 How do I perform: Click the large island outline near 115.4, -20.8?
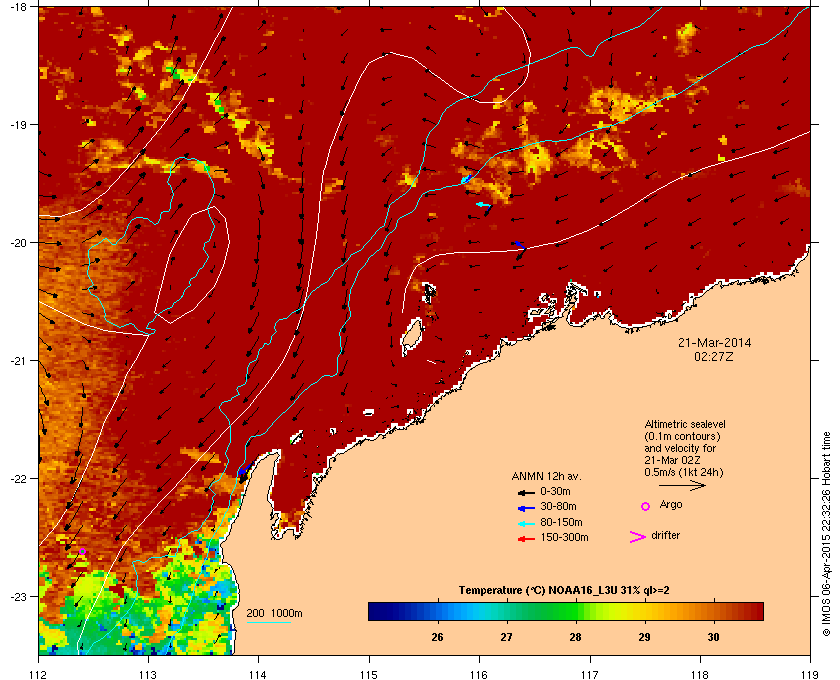[x=412, y=337]
